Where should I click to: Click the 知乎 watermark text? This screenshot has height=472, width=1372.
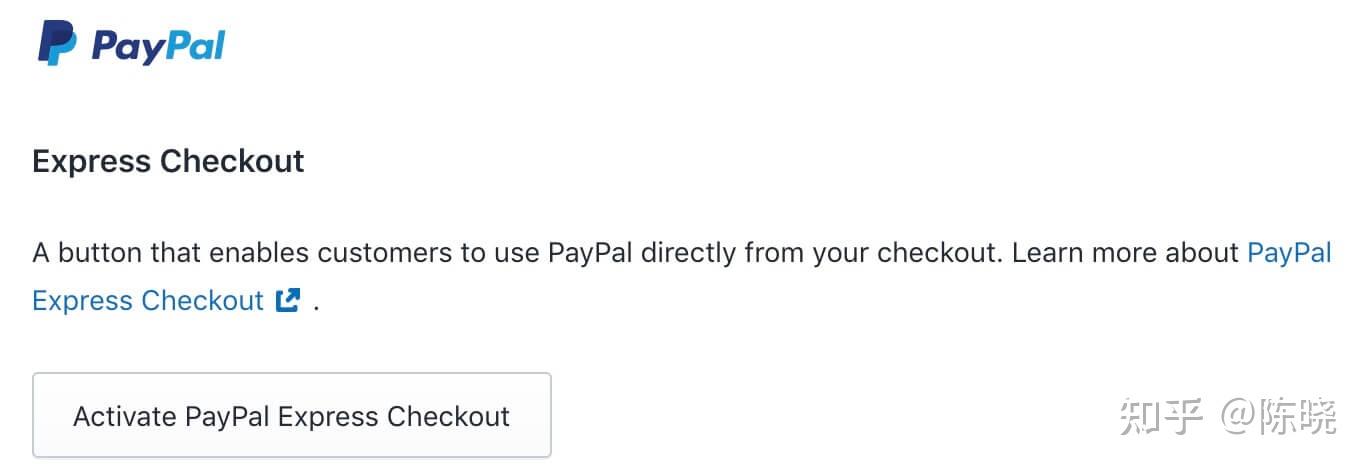(1160, 416)
